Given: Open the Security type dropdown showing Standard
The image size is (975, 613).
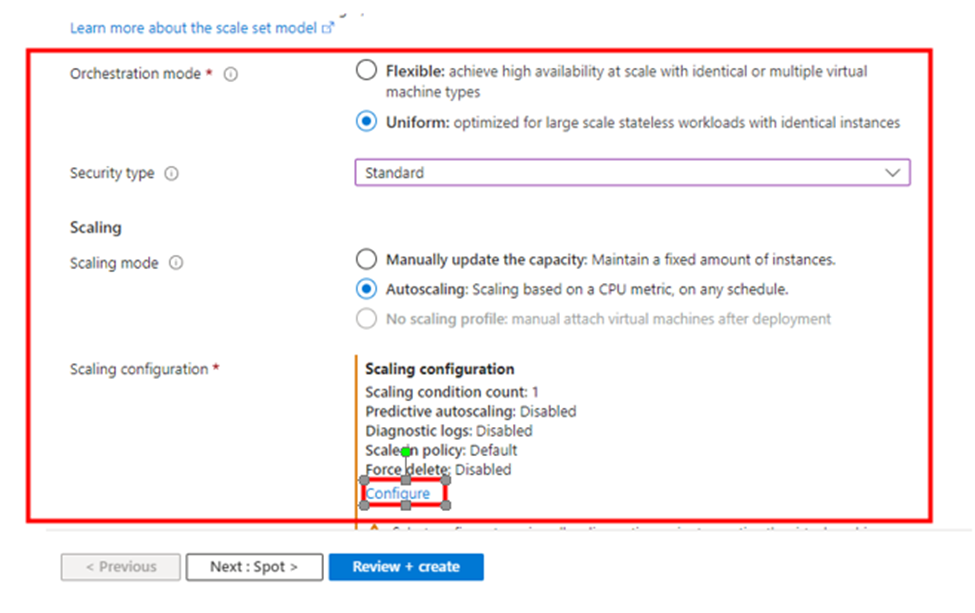Looking at the screenshot, I should click(632, 173).
